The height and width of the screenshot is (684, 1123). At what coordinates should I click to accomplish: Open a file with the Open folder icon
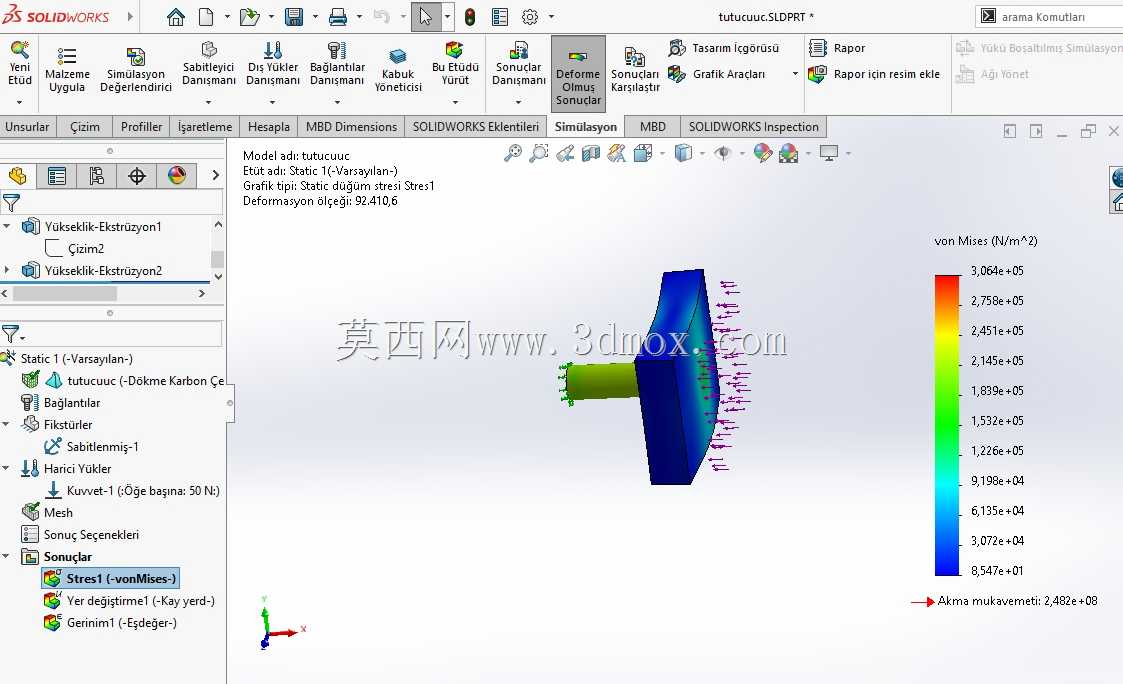tap(249, 17)
